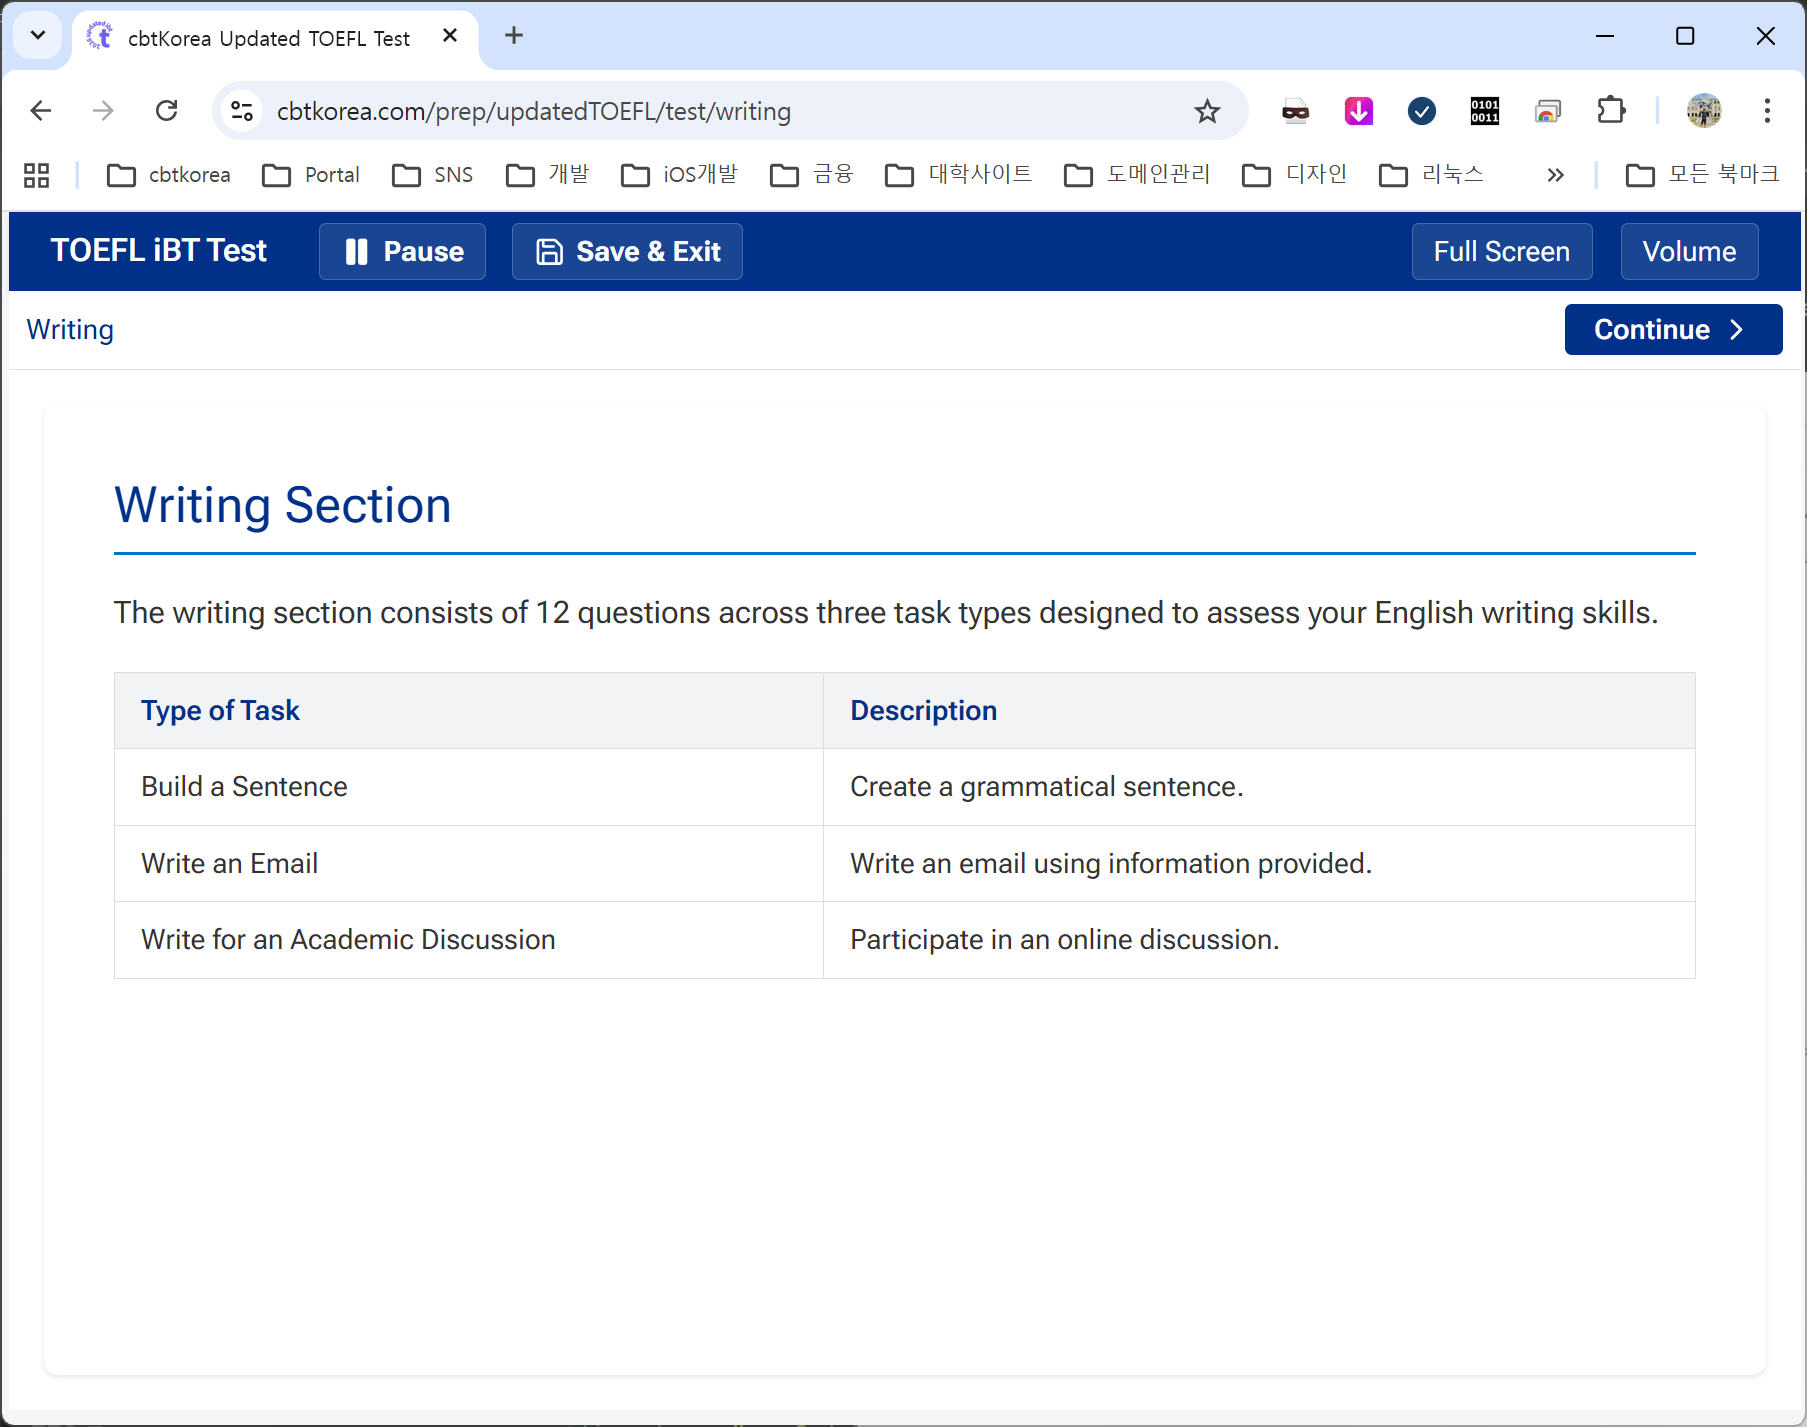Viewport: 1807px width, 1427px height.
Task: Go back to the previous page
Action: tap(41, 111)
